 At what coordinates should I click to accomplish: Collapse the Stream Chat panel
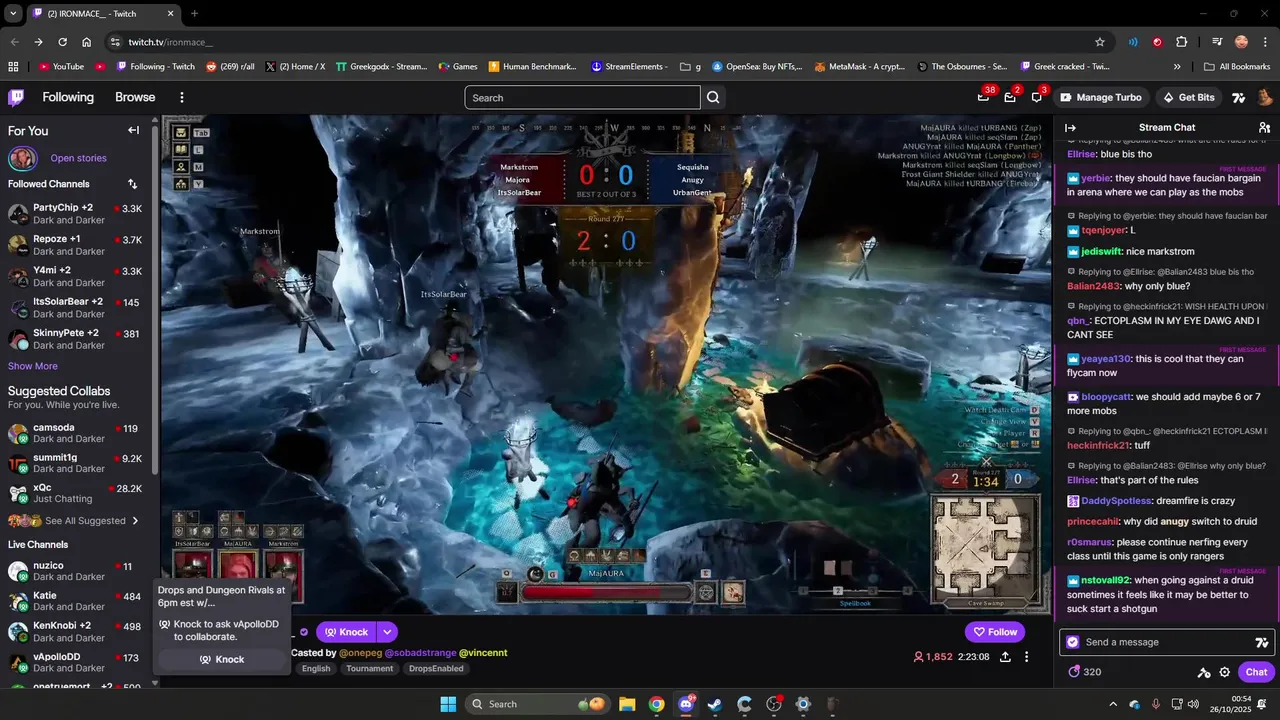(x=1070, y=127)
